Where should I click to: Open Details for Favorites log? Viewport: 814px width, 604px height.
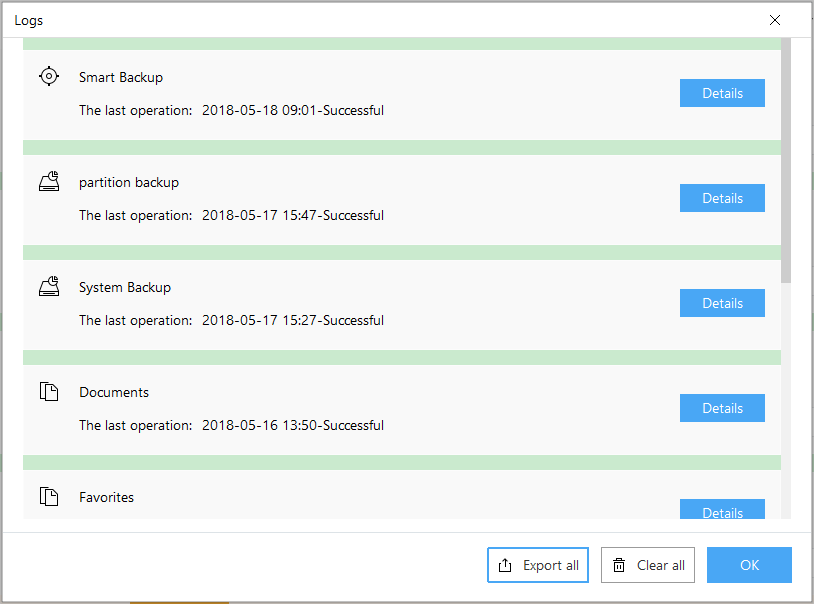(722, 509)
